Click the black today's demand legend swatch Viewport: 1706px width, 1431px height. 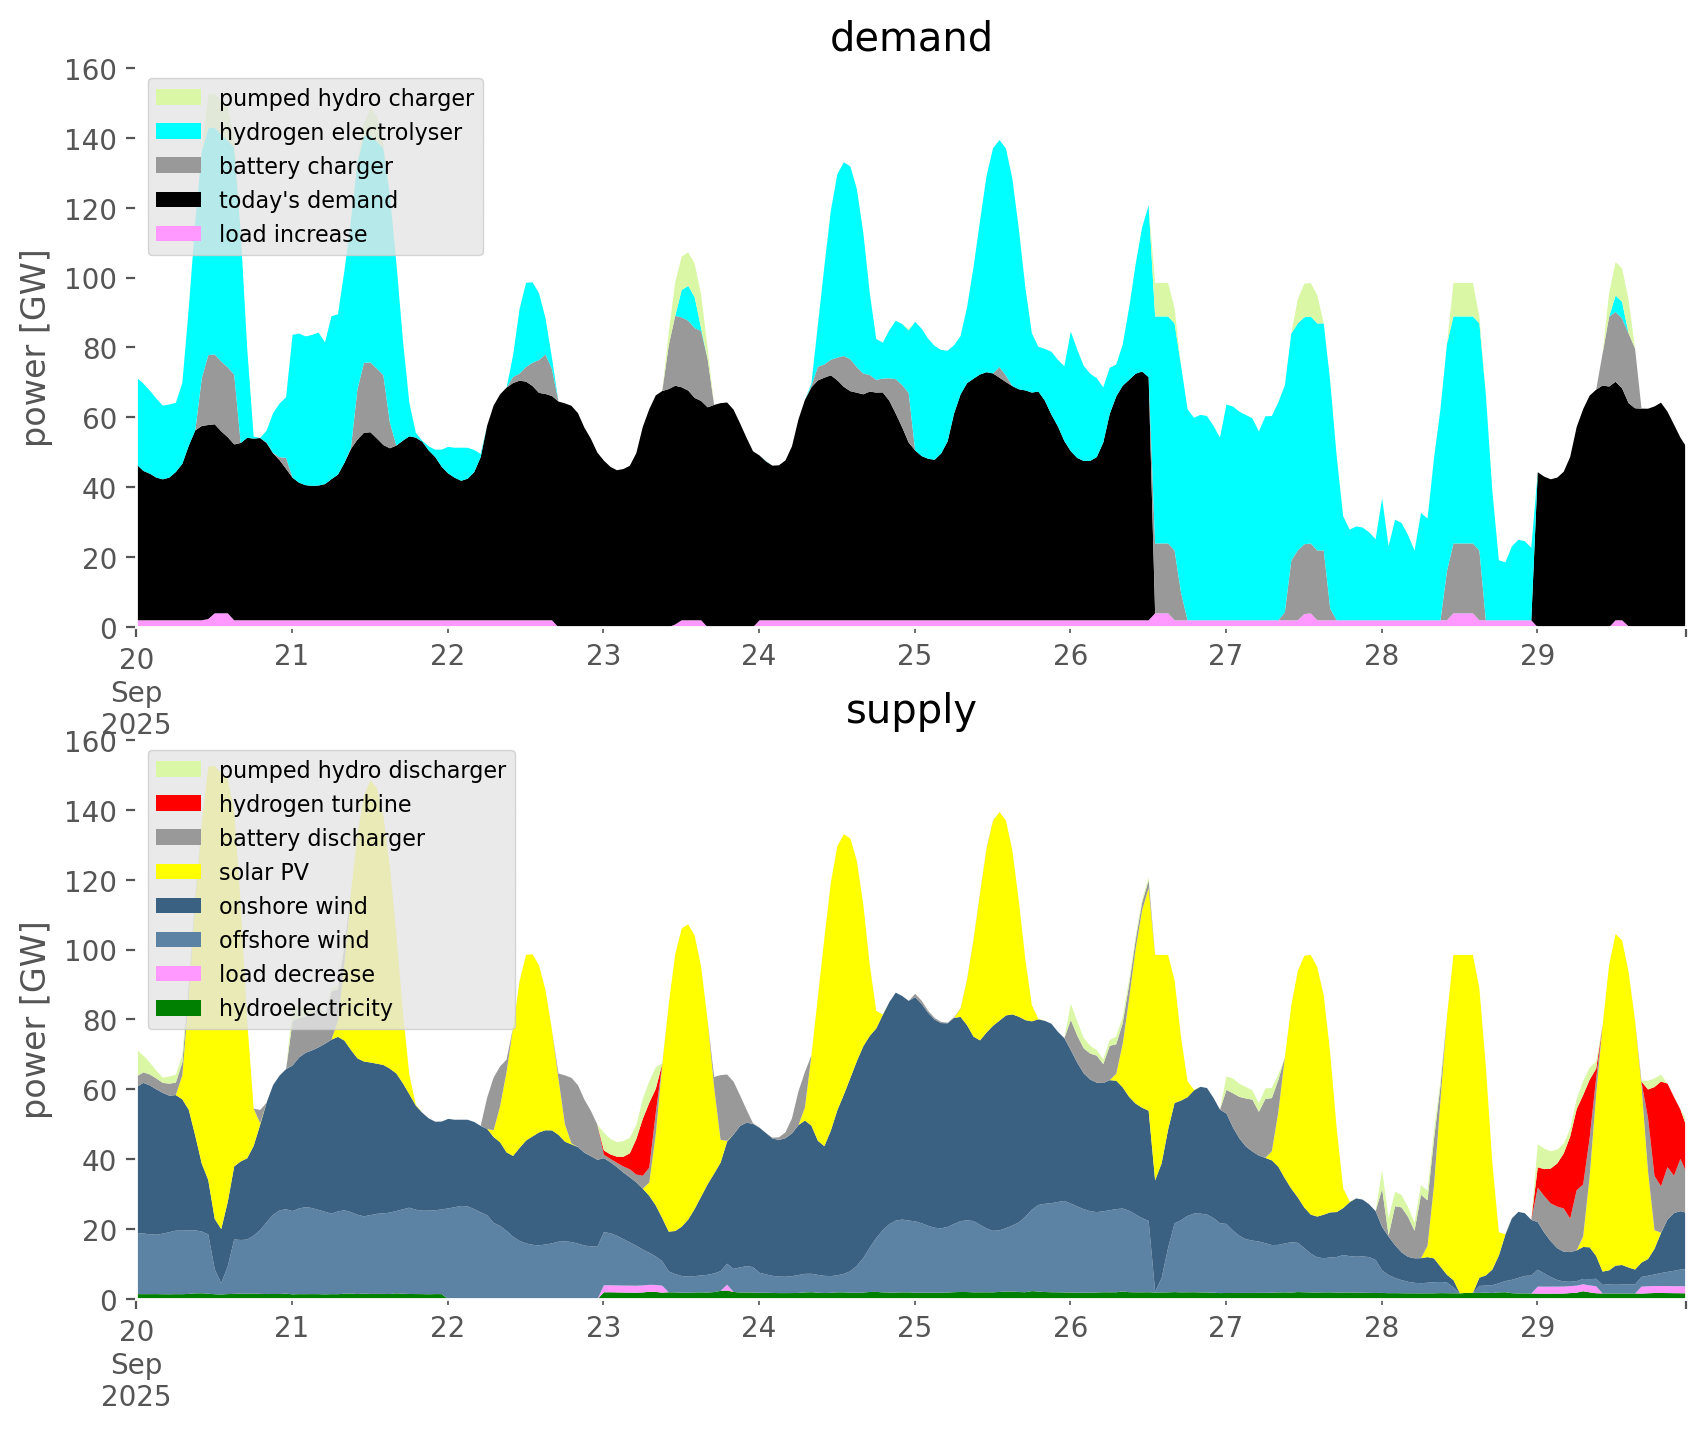pos(180,200)
